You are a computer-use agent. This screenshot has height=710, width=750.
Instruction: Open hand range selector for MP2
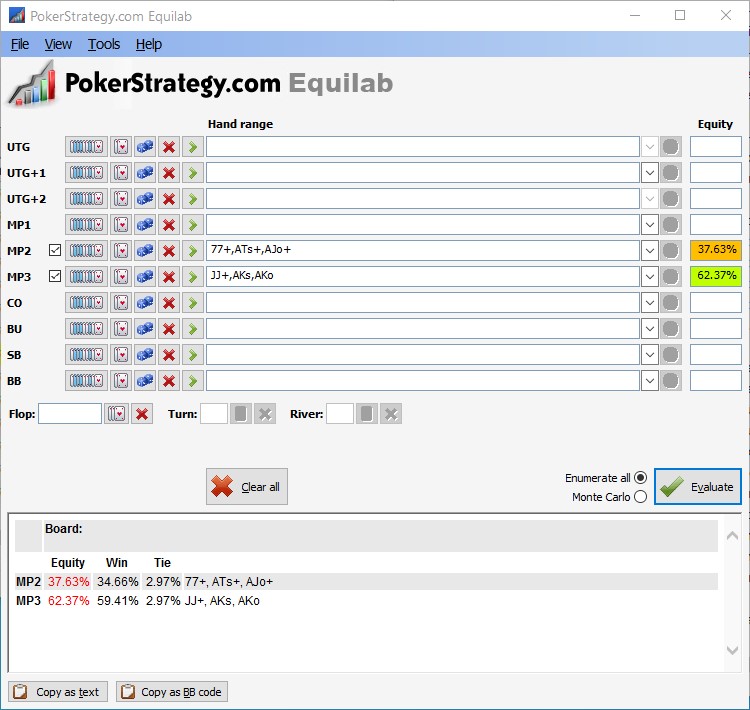pos(86,251)
